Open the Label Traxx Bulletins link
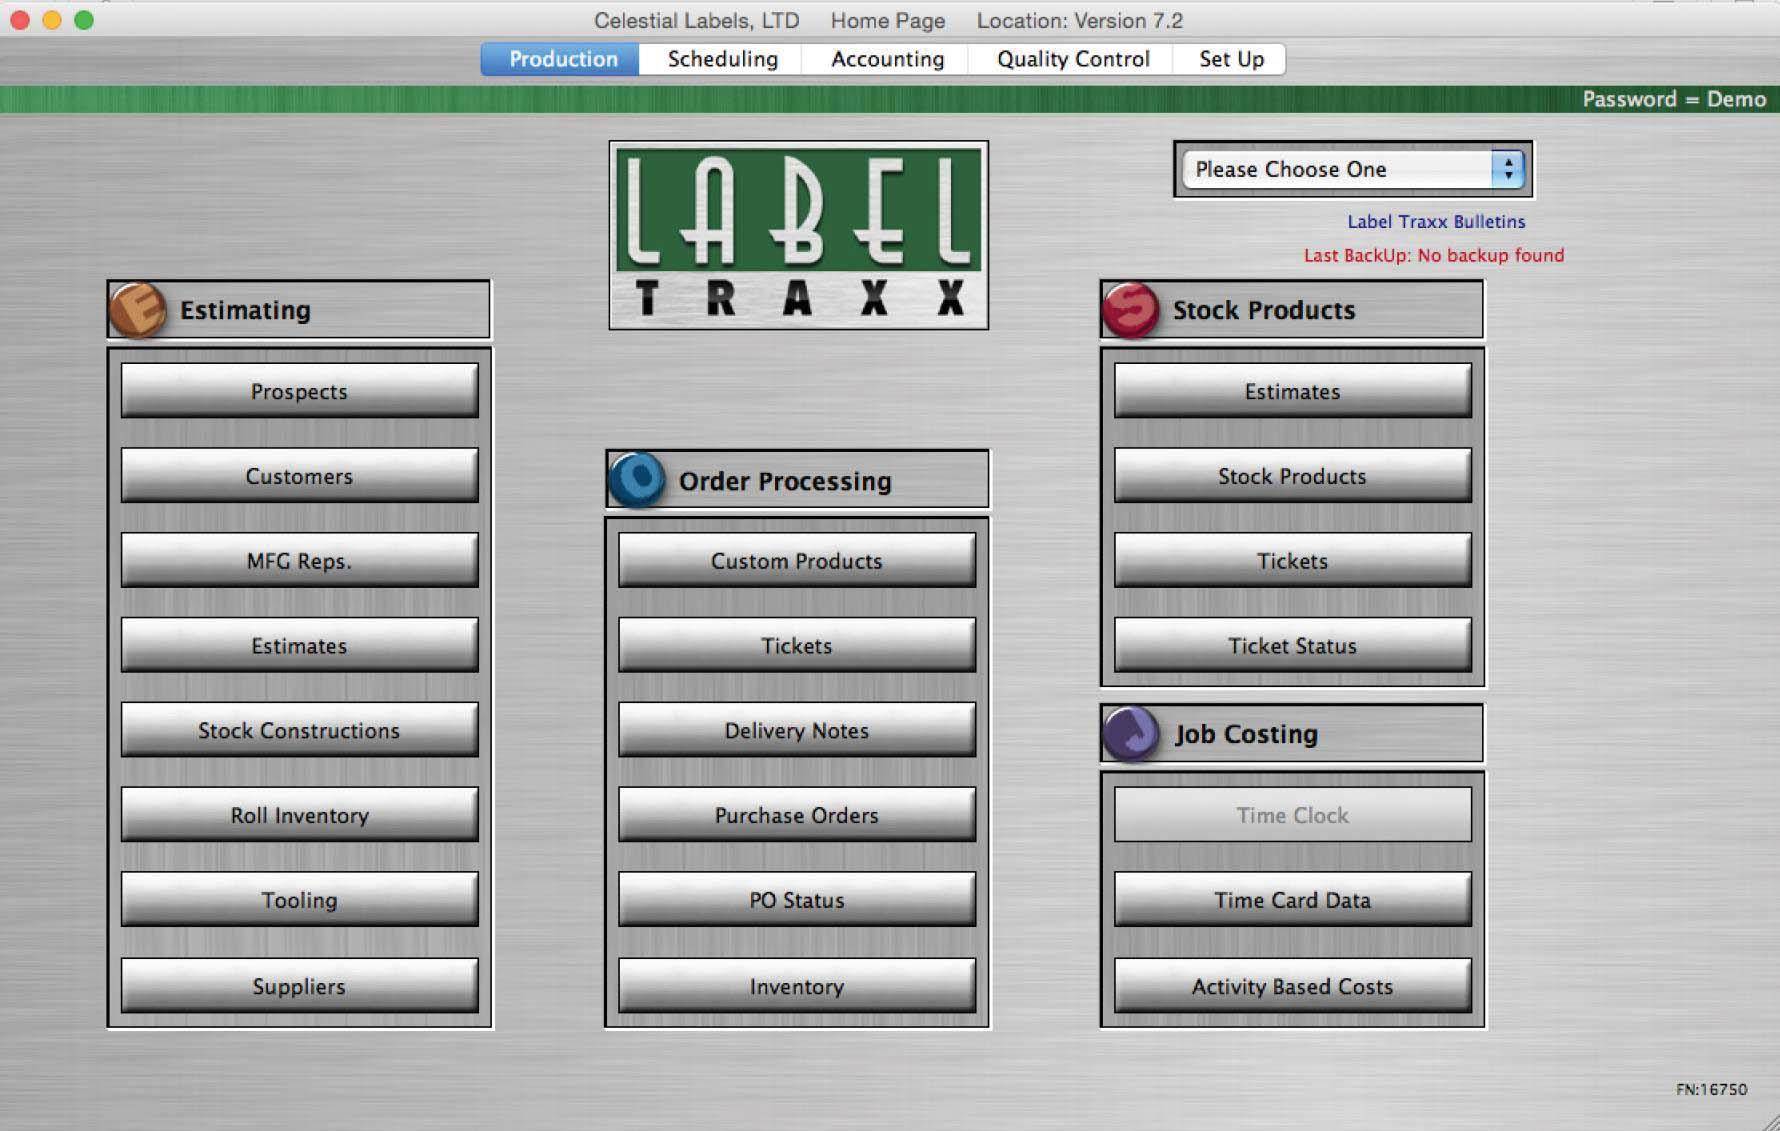This screenshot has height=1131, width=1780. (x=1436, y=222)
